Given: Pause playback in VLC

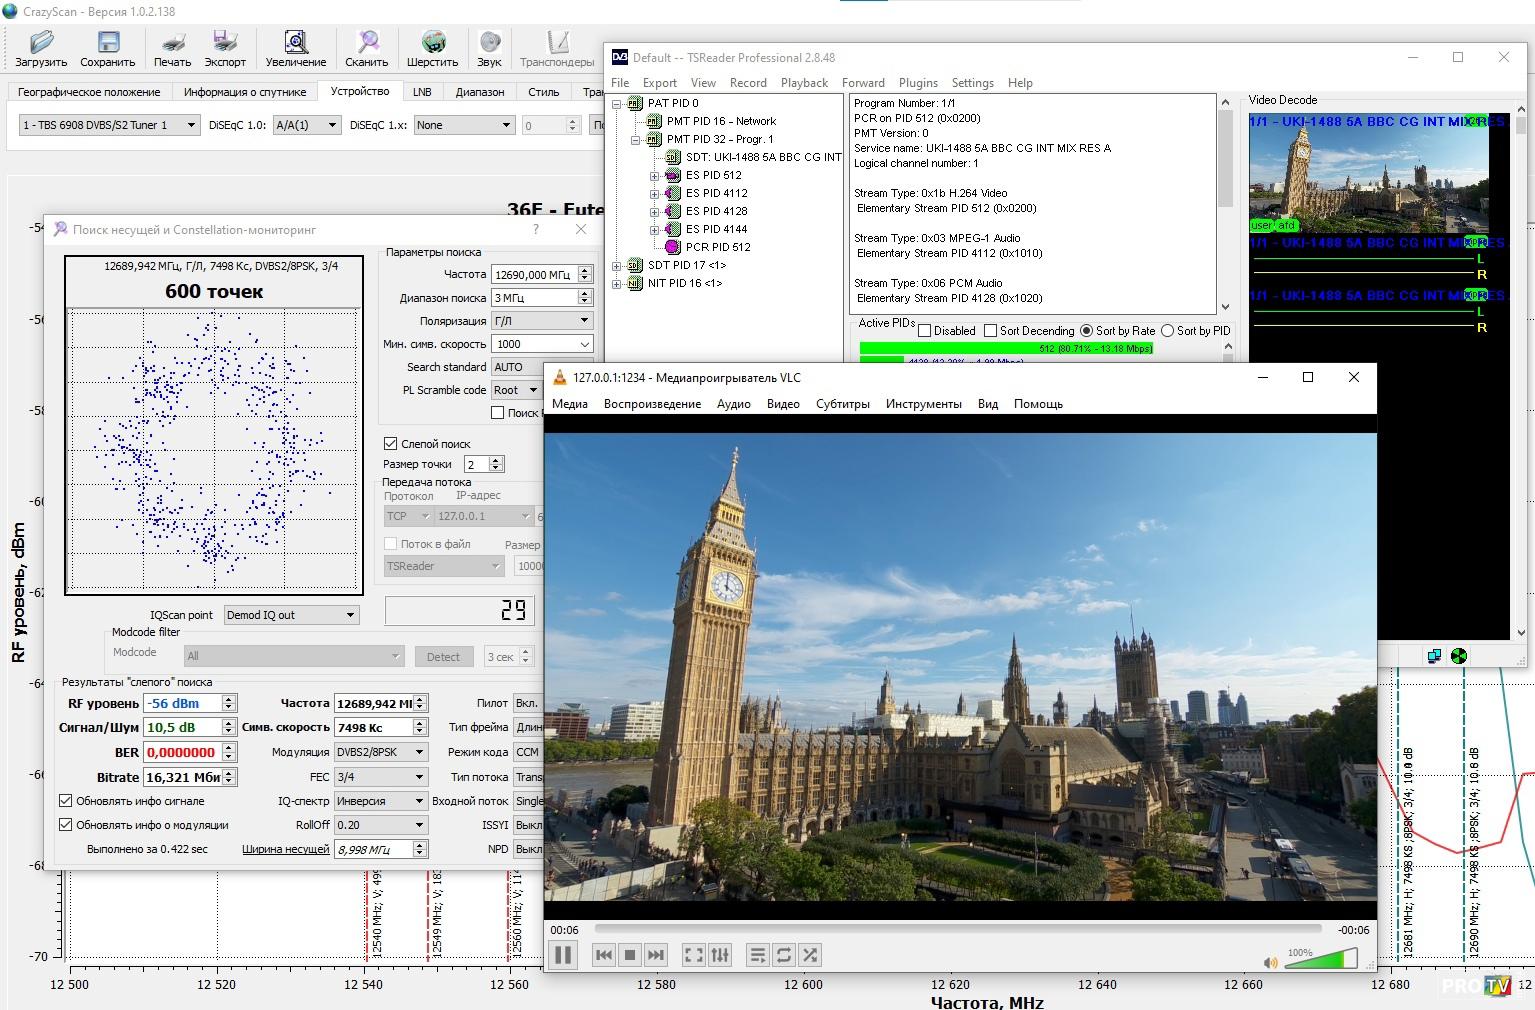Looking at the screenshot, I should click(563, 955).
